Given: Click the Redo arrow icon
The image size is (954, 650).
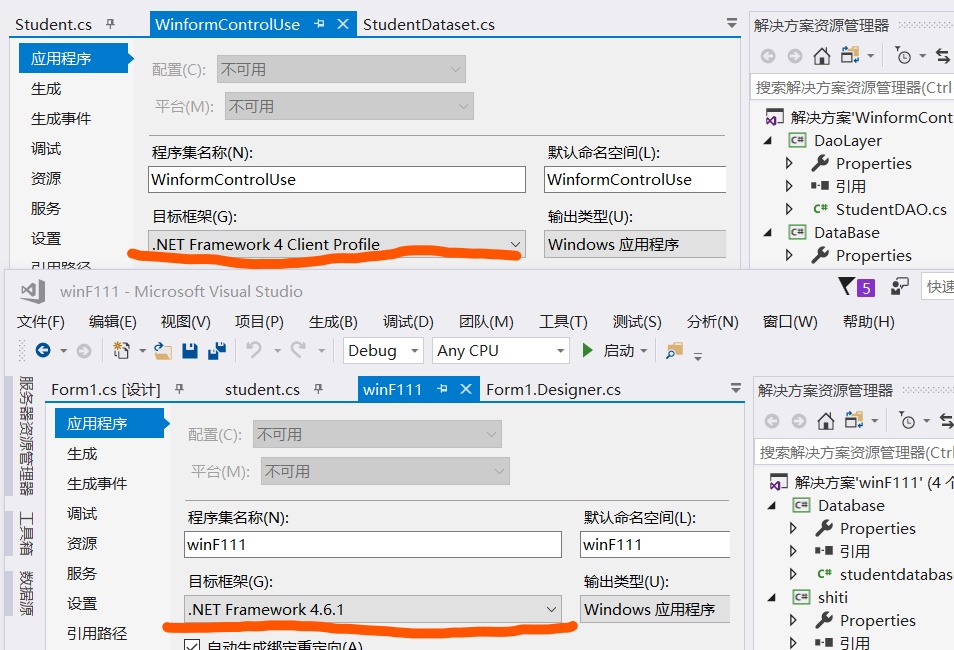Looking at the screenshot, I should point(298,350).
